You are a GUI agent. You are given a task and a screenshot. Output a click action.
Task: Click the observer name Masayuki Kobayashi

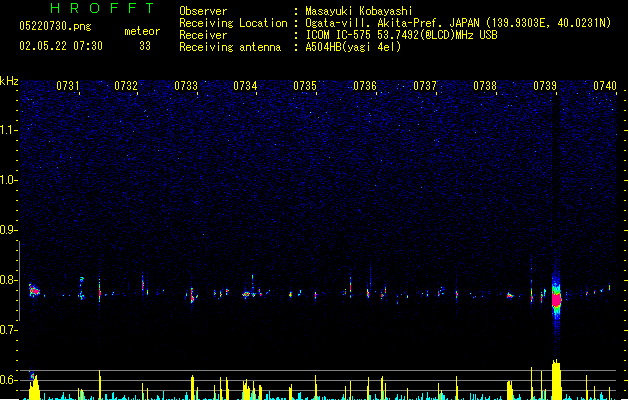click(359, 11)
